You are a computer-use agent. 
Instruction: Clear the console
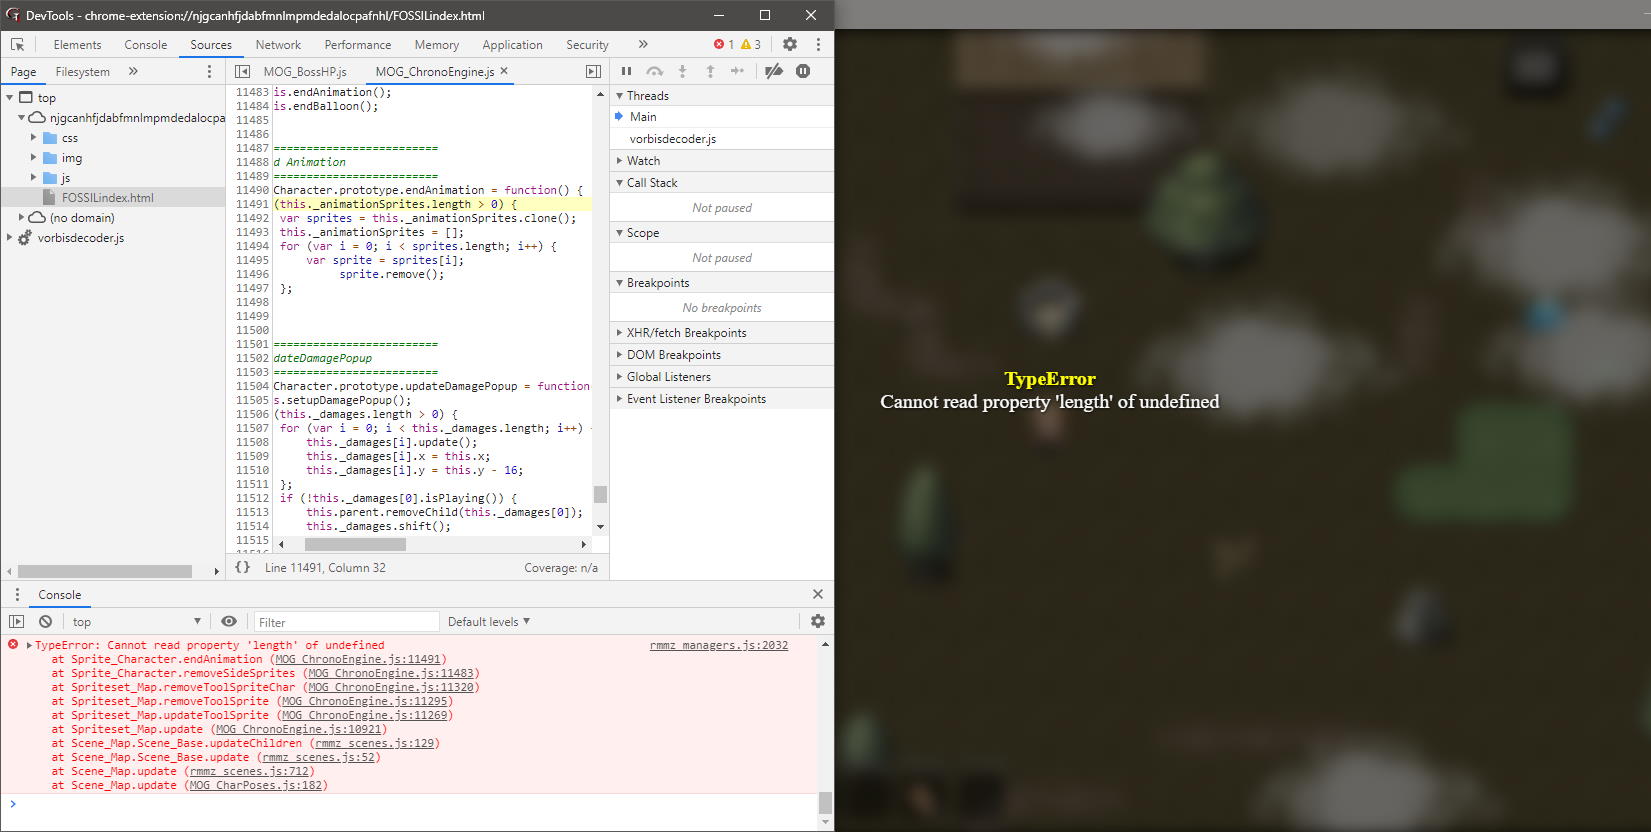pyautogui.click(x=45, y=621)
